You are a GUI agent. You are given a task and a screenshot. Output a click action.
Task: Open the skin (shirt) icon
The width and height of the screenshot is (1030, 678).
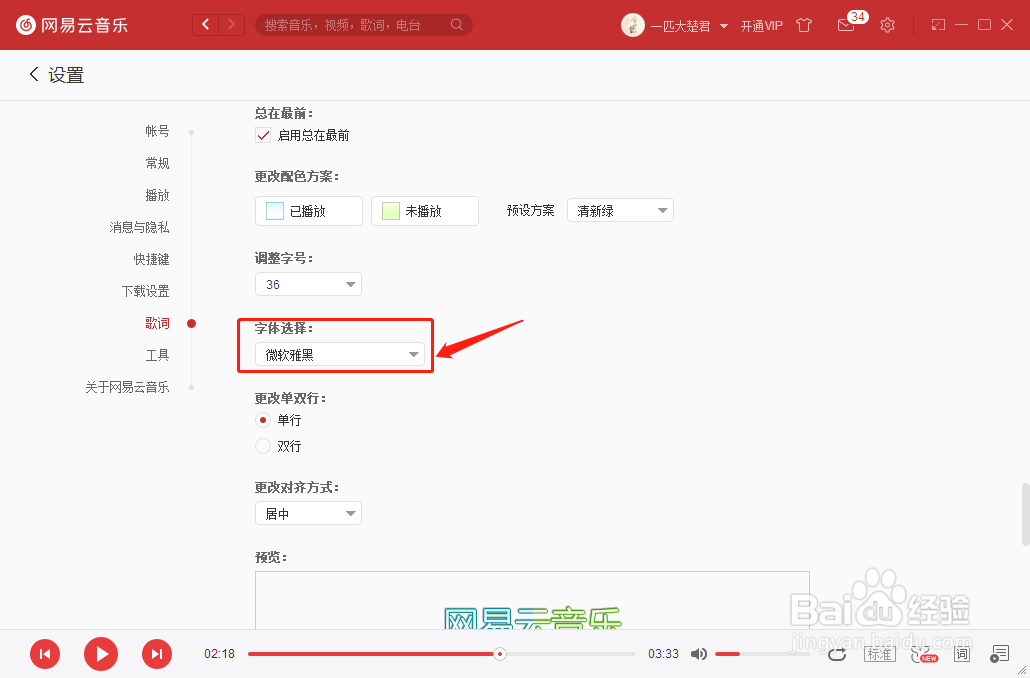[804, 26]
